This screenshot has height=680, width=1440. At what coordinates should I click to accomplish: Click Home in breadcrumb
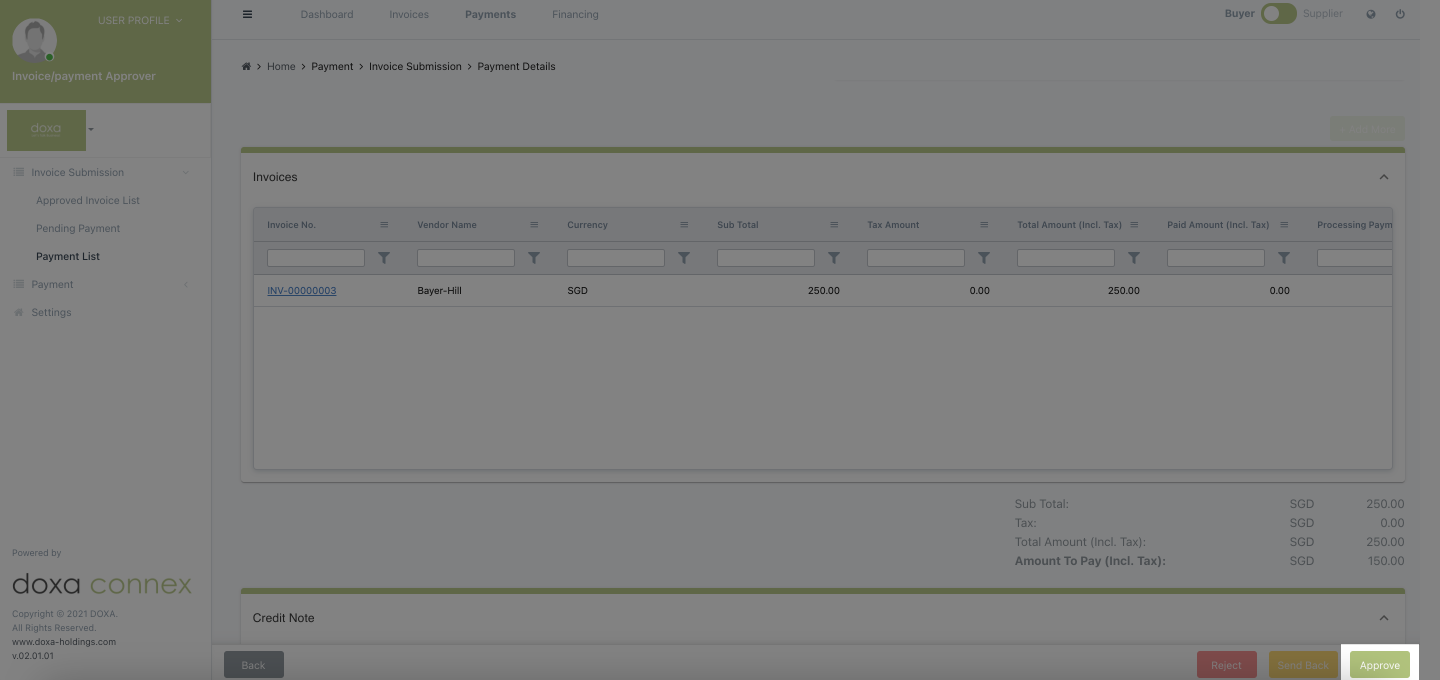tap(281, 66)
